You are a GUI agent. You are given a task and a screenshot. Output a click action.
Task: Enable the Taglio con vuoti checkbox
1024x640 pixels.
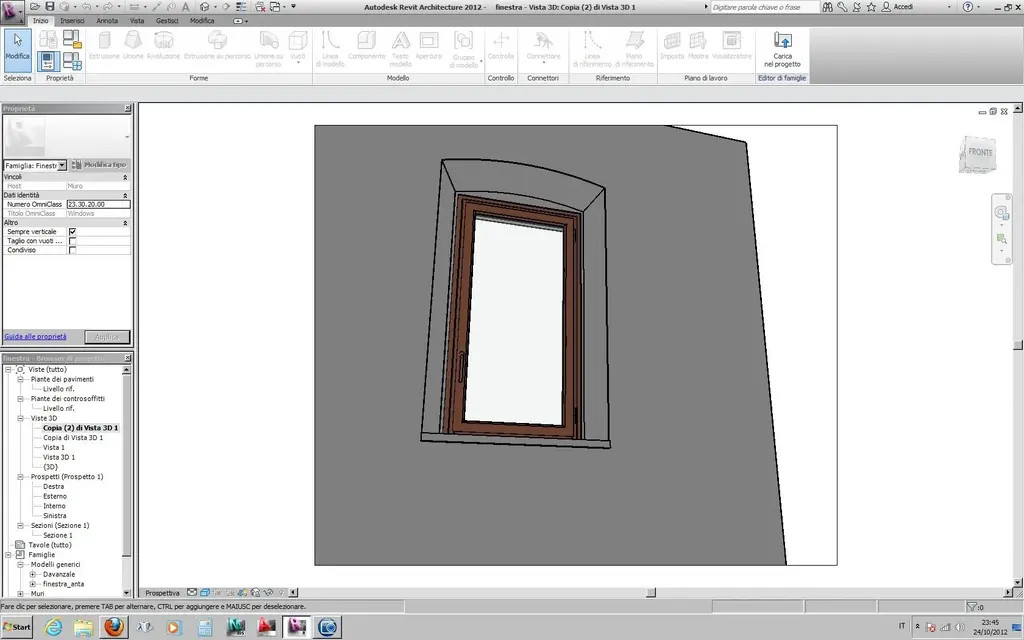tap(72, 241)
